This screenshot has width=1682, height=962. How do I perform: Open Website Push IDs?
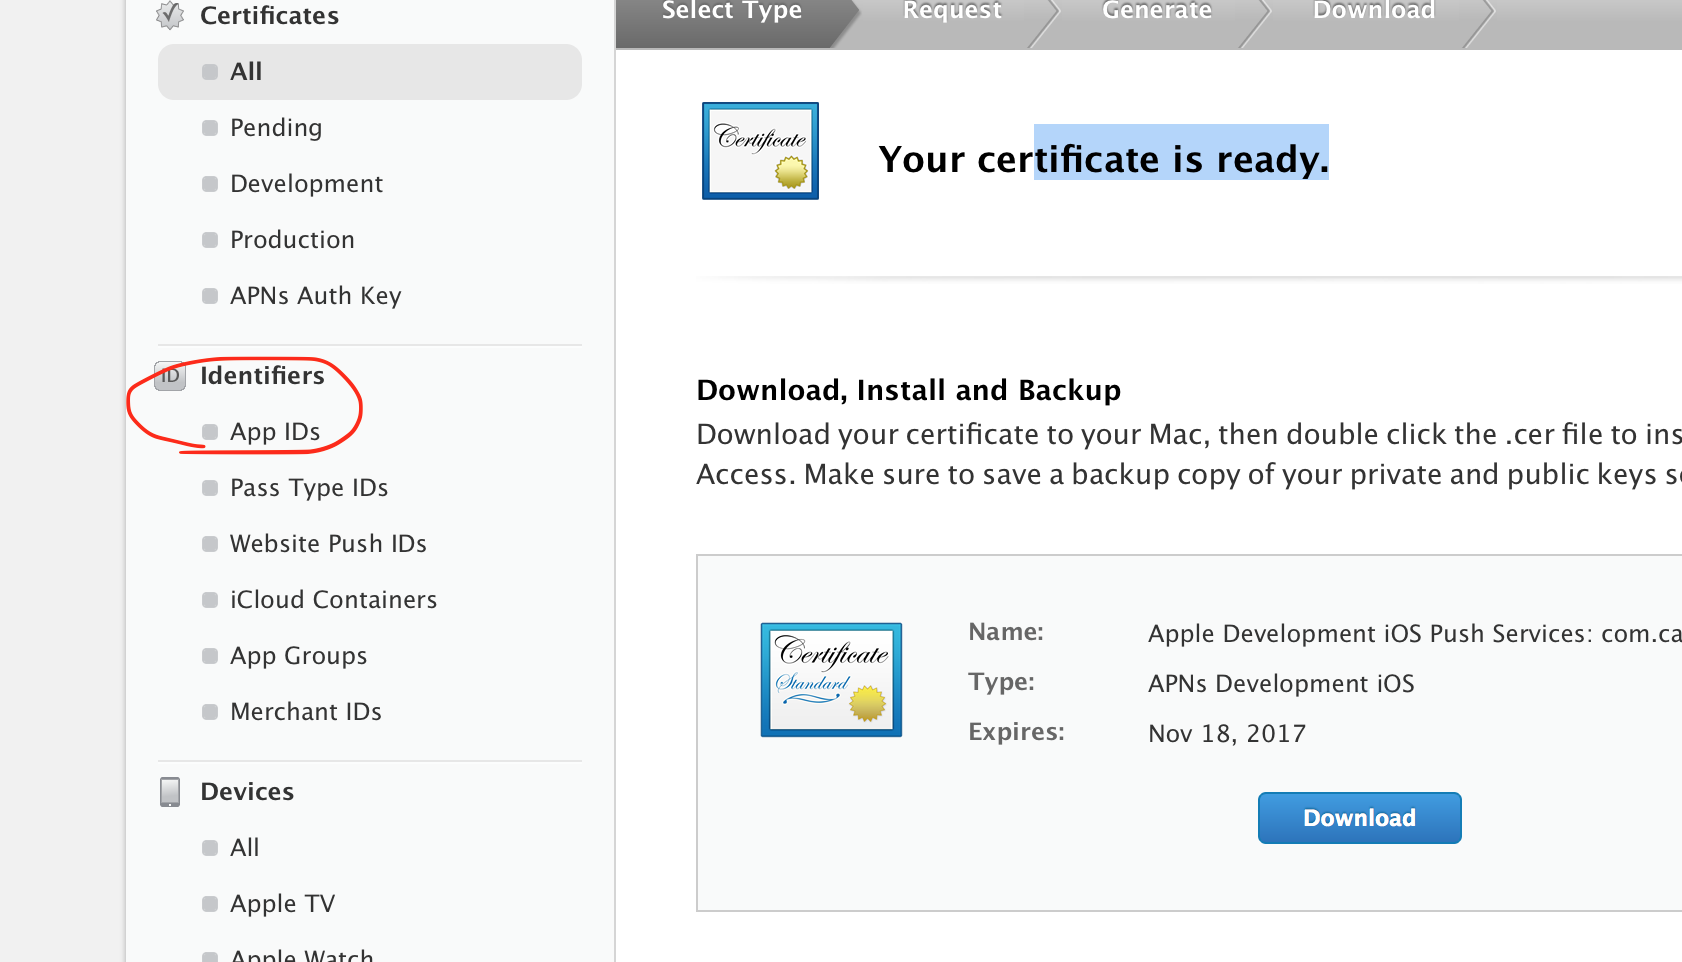coord(328,544)
